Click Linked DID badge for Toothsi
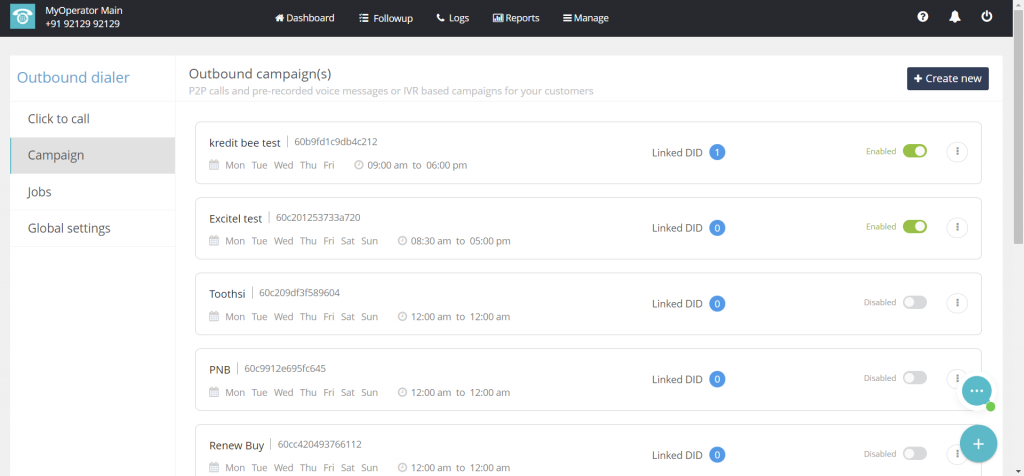This screenshot has height=476, width=1024. (x=717, y=304)
